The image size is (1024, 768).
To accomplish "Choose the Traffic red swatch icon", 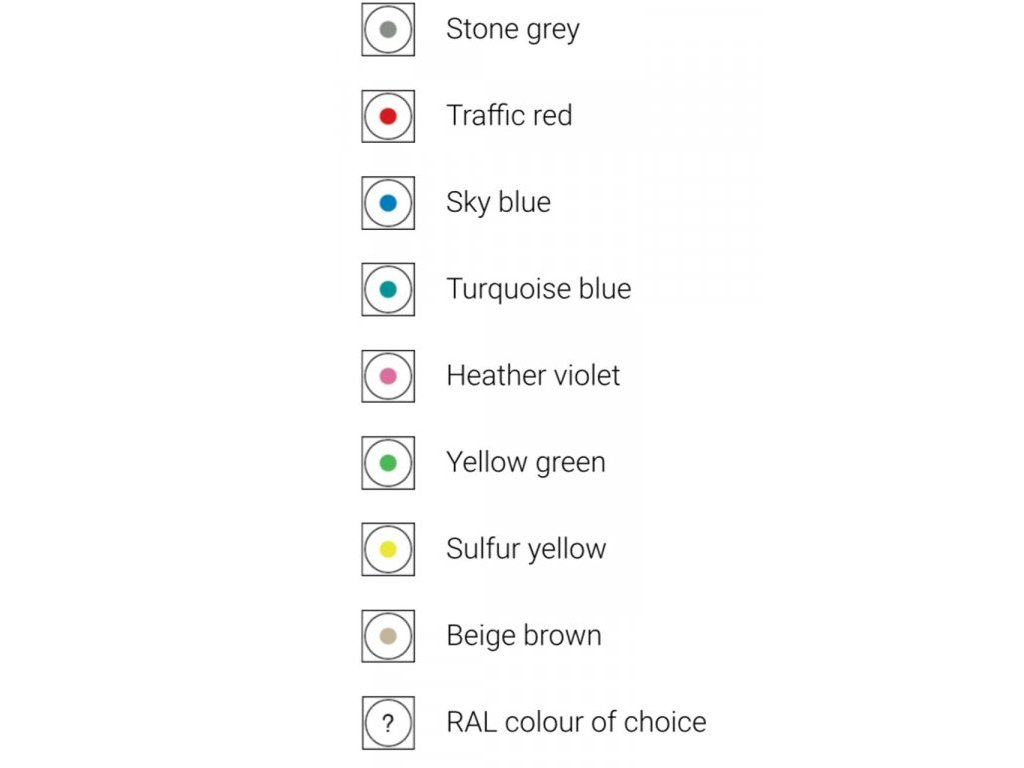I will click(388, 116).
